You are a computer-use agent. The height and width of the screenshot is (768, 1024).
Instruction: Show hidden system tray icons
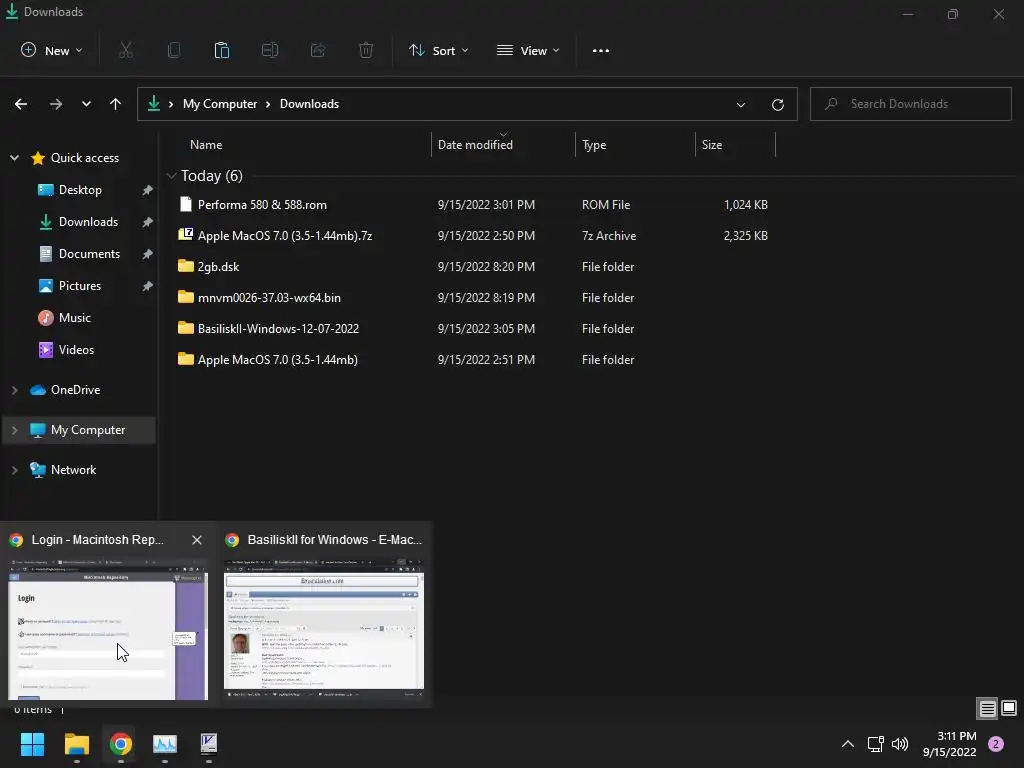pyautogui.click(x=848, y=744)
